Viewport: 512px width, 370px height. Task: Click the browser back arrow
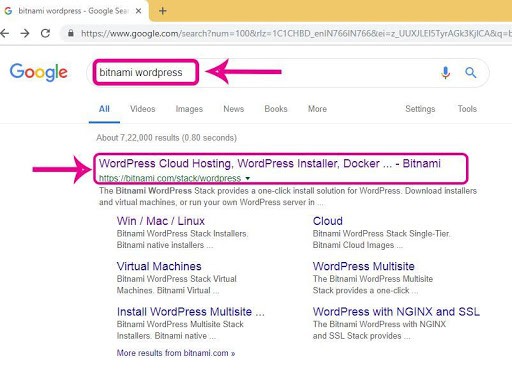point(4,33)
